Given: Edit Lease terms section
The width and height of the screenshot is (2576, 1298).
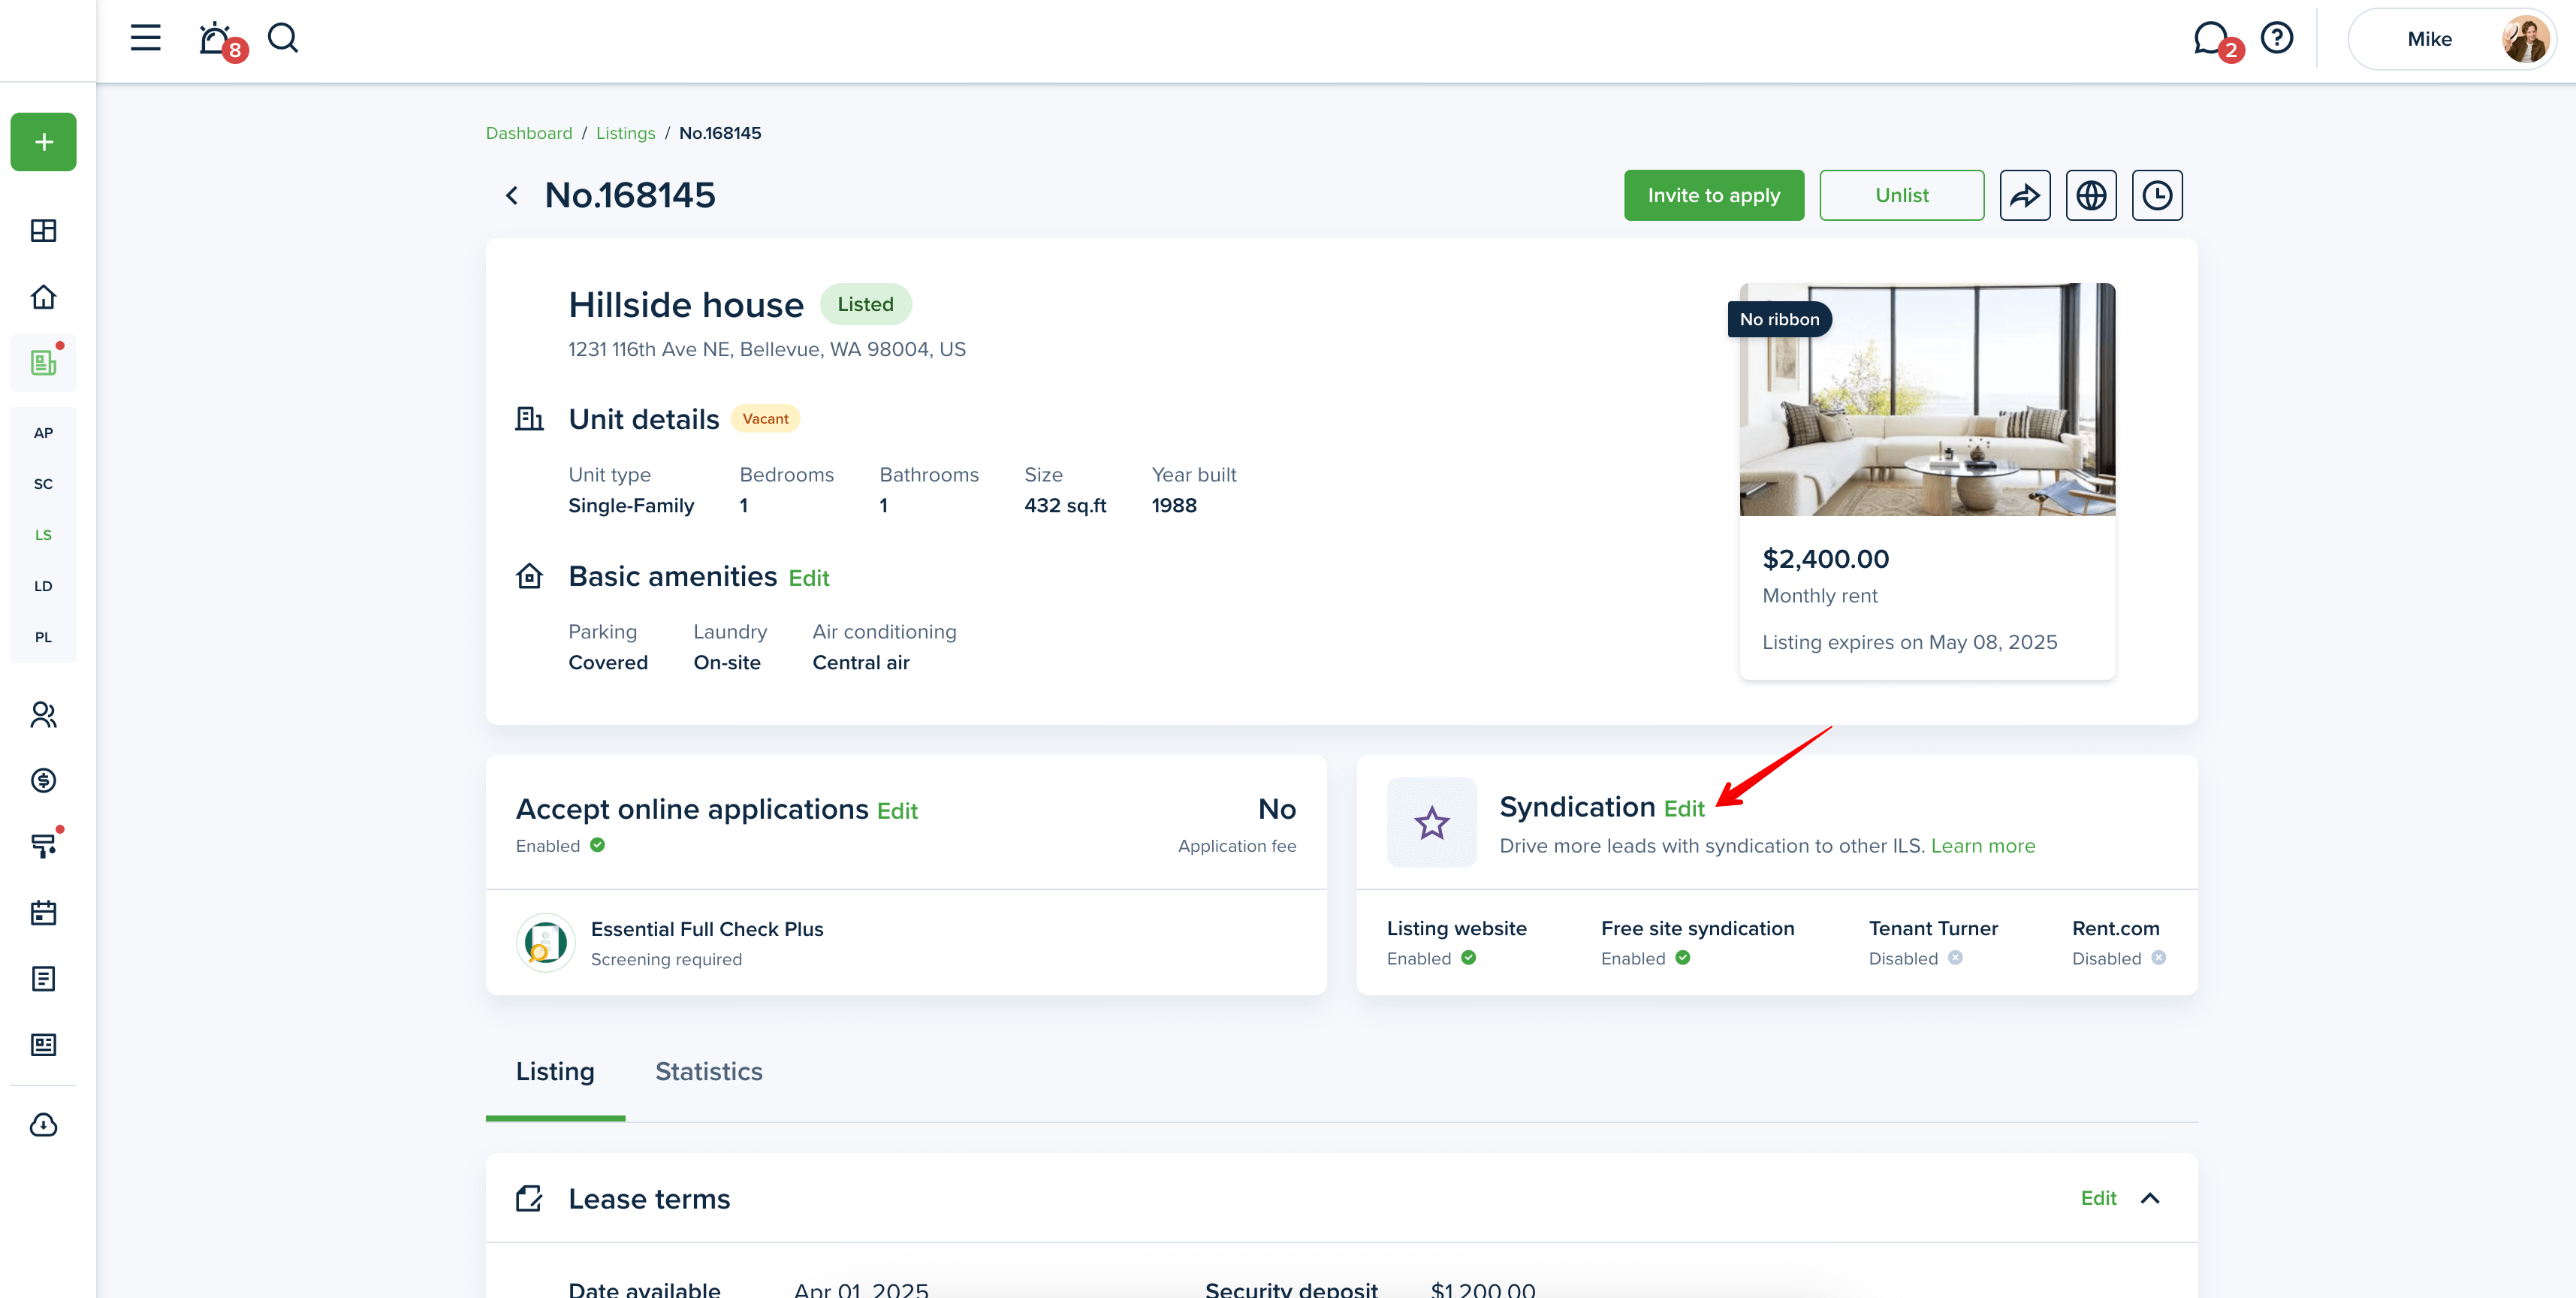Looking at the screenshot, I should pos(2098,1198).
